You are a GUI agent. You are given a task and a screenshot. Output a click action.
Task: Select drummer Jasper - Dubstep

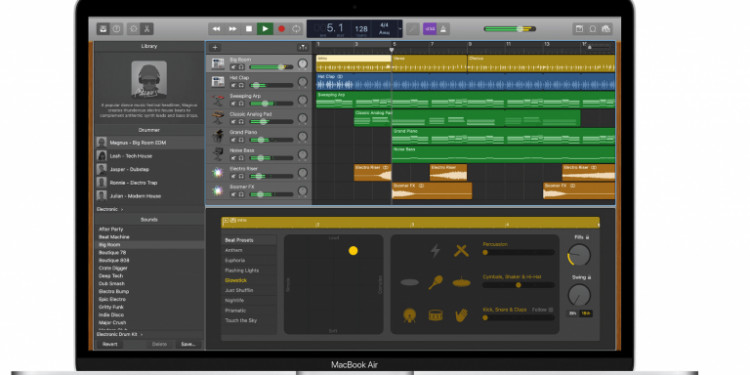149,169
